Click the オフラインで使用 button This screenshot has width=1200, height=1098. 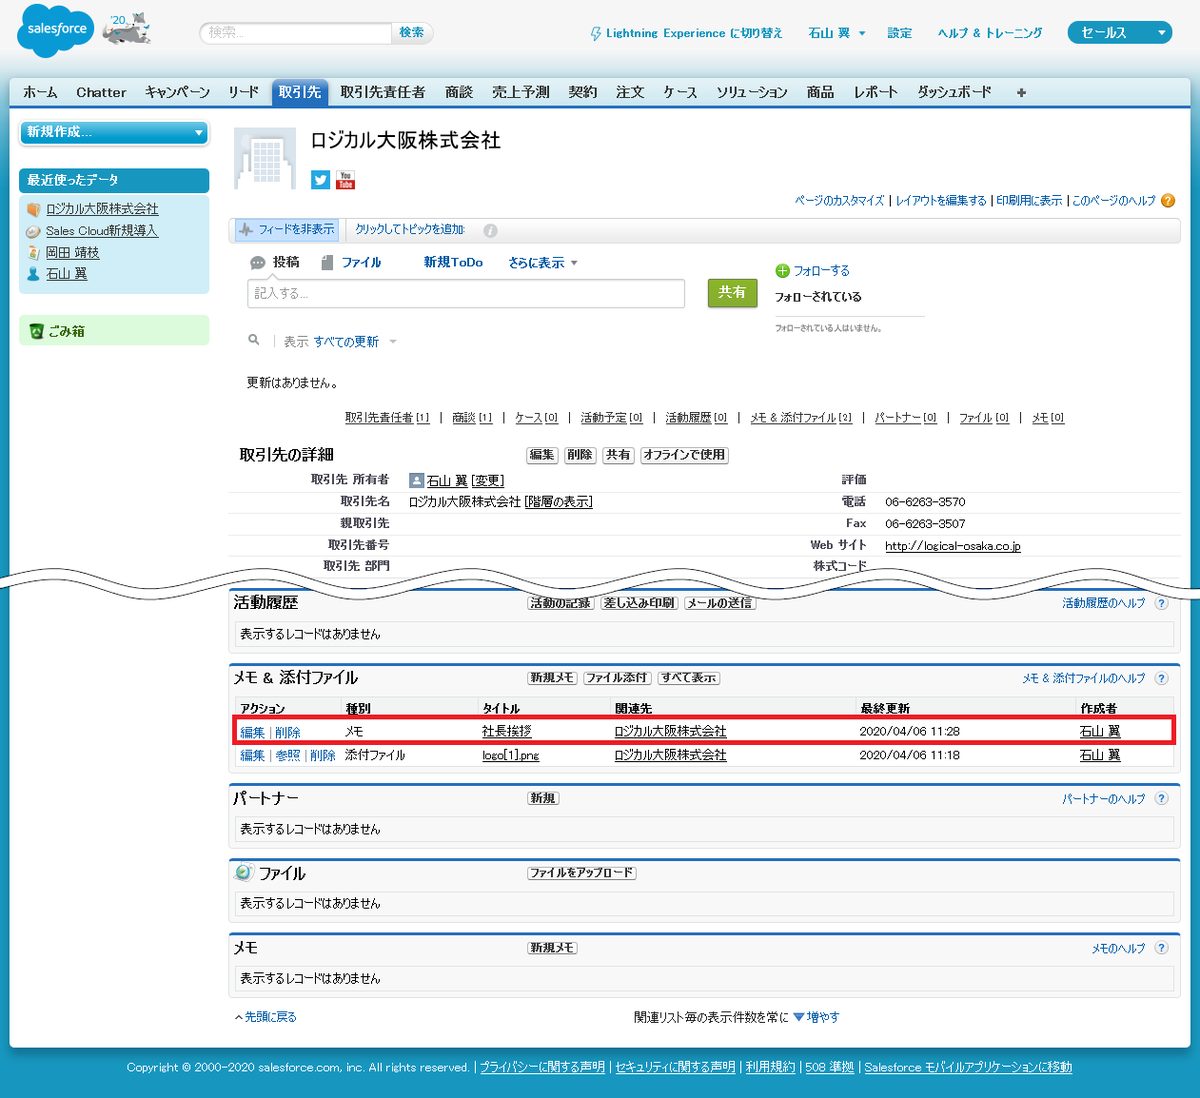[x=684, y=455]
